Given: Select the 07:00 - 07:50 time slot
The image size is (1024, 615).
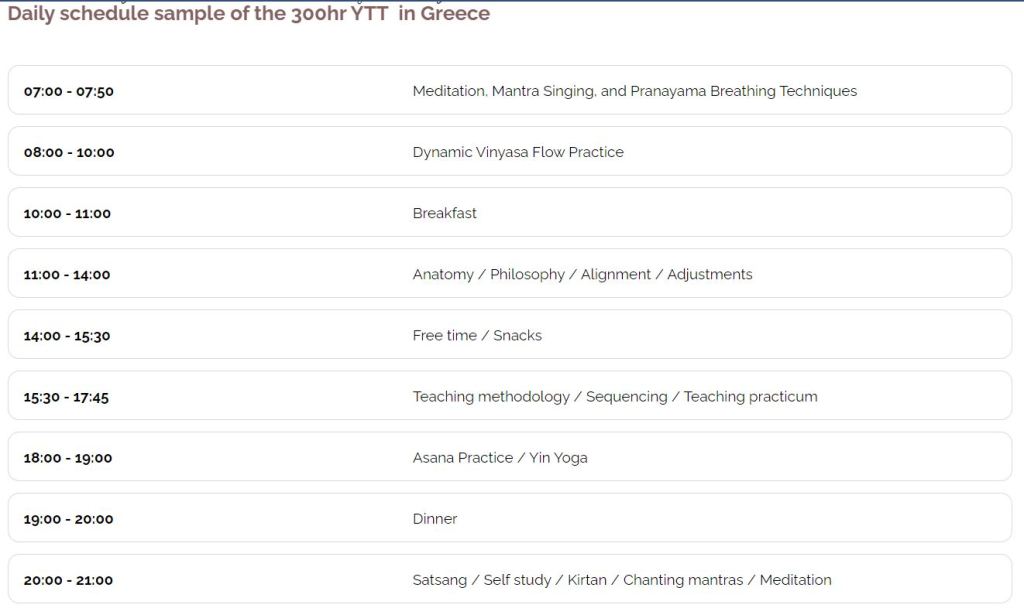Looking at the screenshot, I should pyautogui.click(x=69, y=91).
